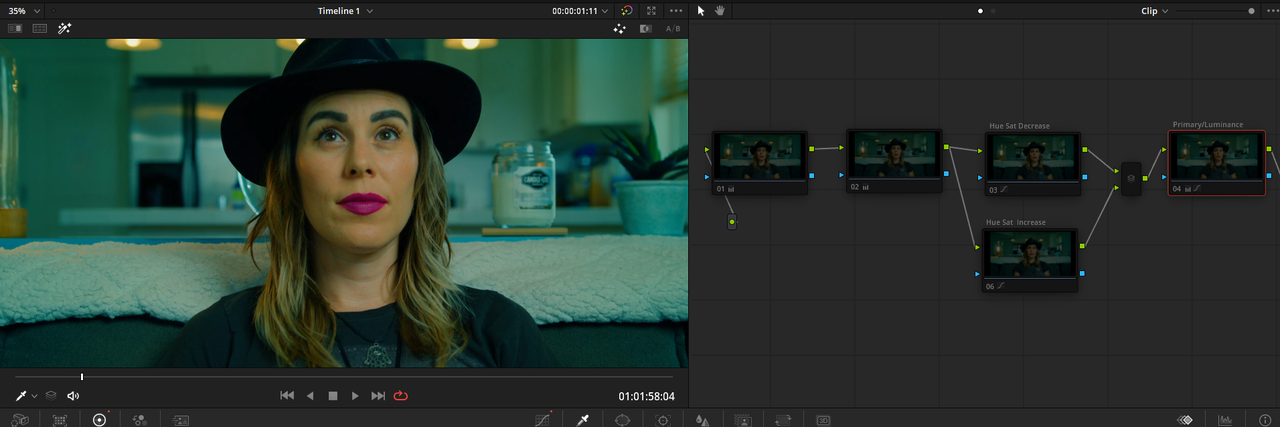
Task: Stop playback
Action: [333, 396]
